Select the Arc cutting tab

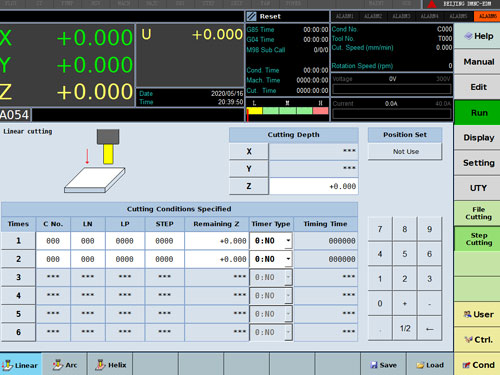click(65, 365)
